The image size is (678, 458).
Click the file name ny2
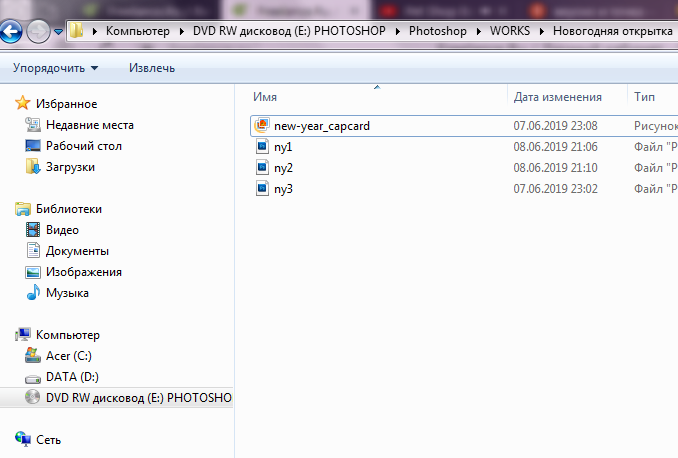click(x=283, y=168)
